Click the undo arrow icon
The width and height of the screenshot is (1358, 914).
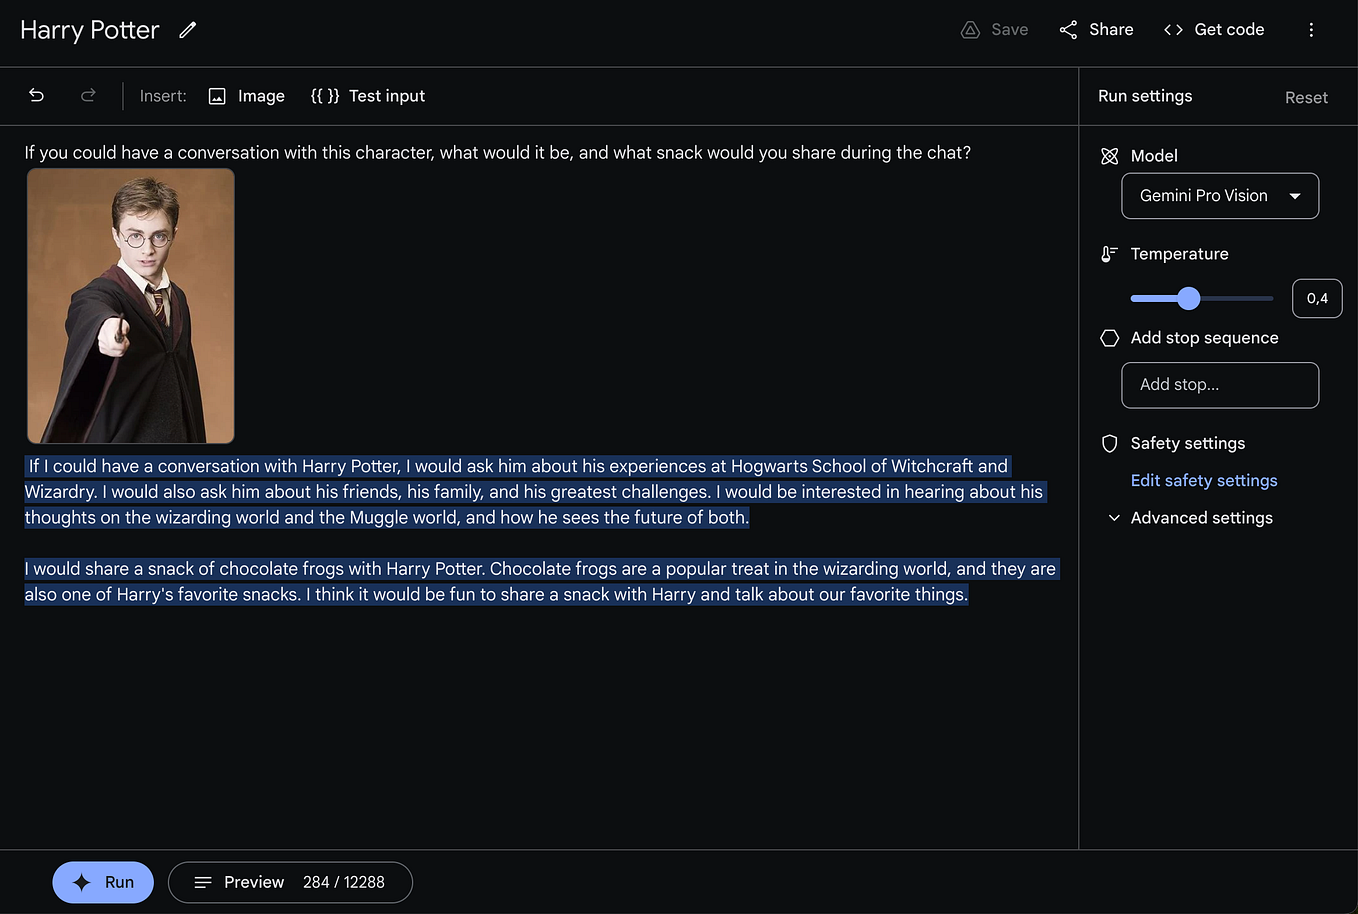pos(36,95)
